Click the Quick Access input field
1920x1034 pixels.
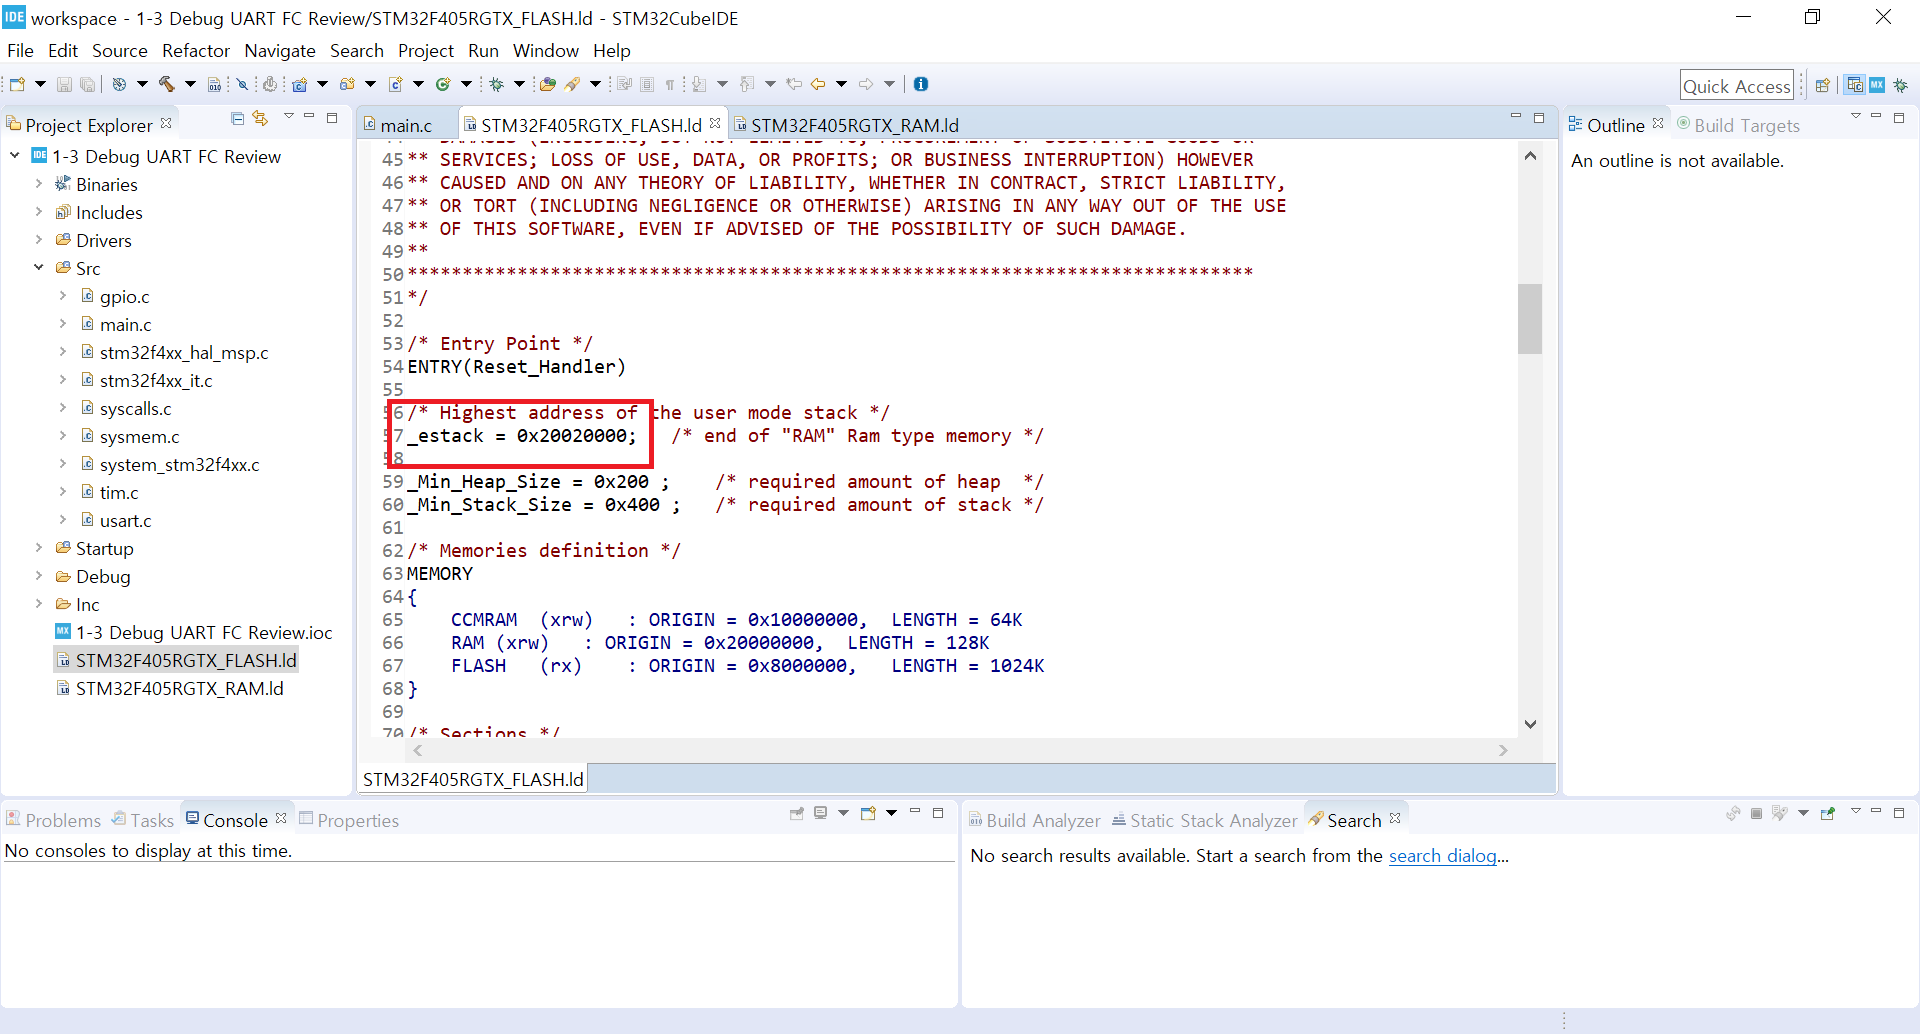coord(1736,86)
